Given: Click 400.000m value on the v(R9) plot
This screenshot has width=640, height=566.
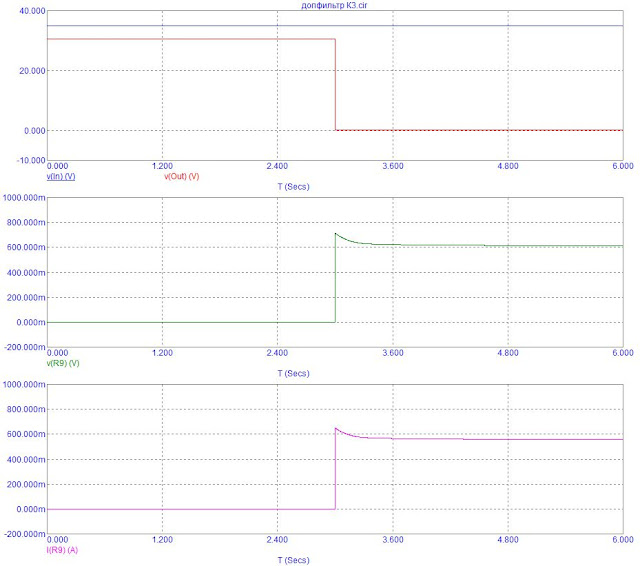Looking at the screenshot, I should pos(26,273).
